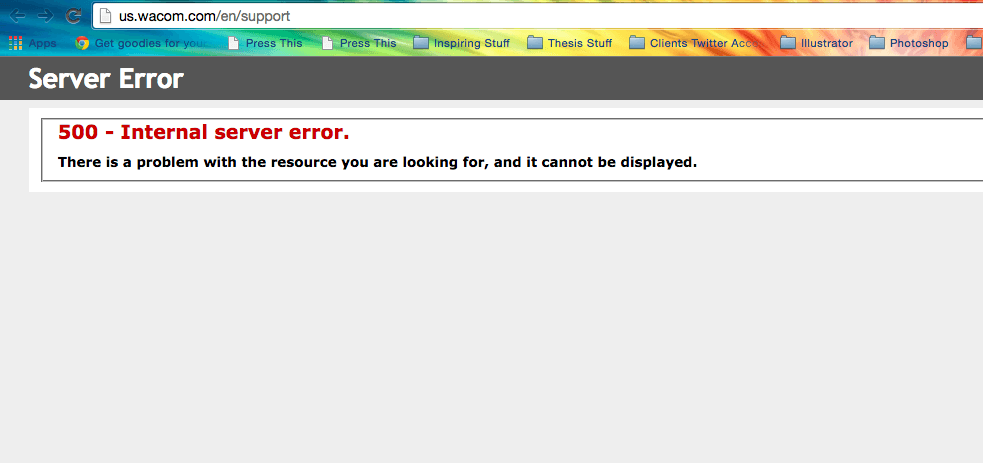Expand the Thesis Stuff bookmark folder
Viewport: 983px width, 463px height.
569,43
